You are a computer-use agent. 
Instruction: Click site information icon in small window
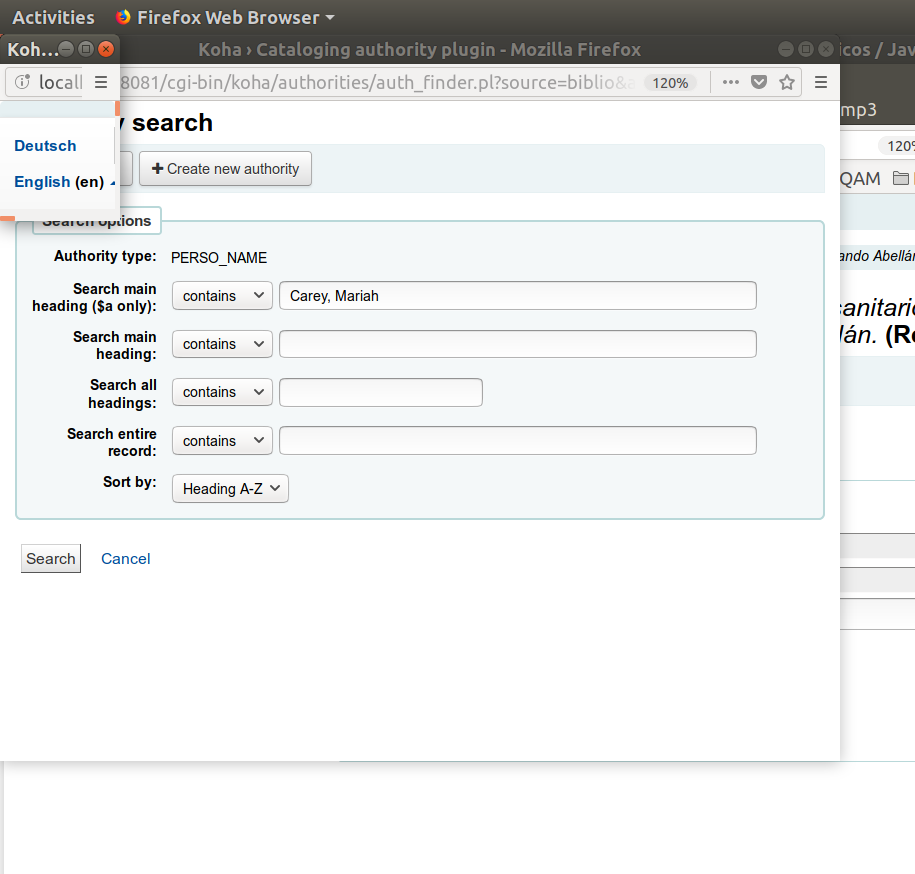coord(23,82)
